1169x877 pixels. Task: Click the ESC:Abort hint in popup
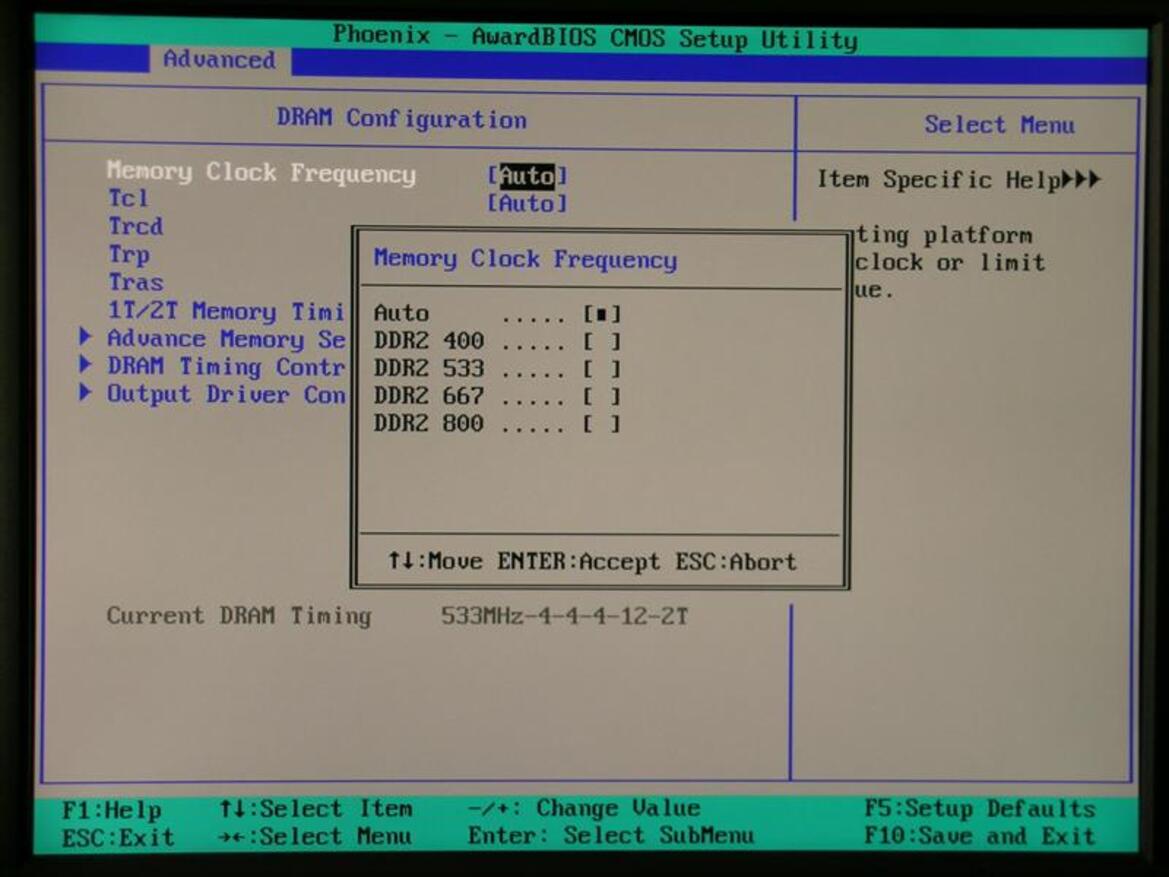click(x=736, y=562)
